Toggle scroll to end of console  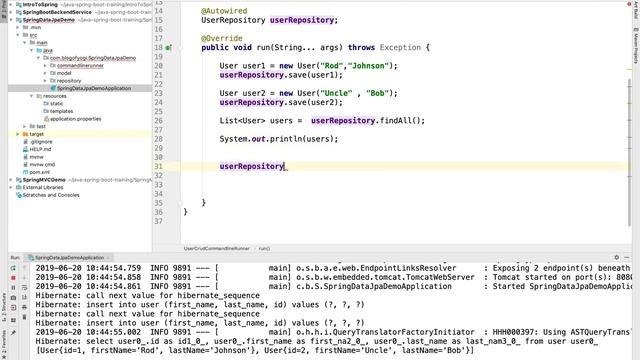point(24,298)
